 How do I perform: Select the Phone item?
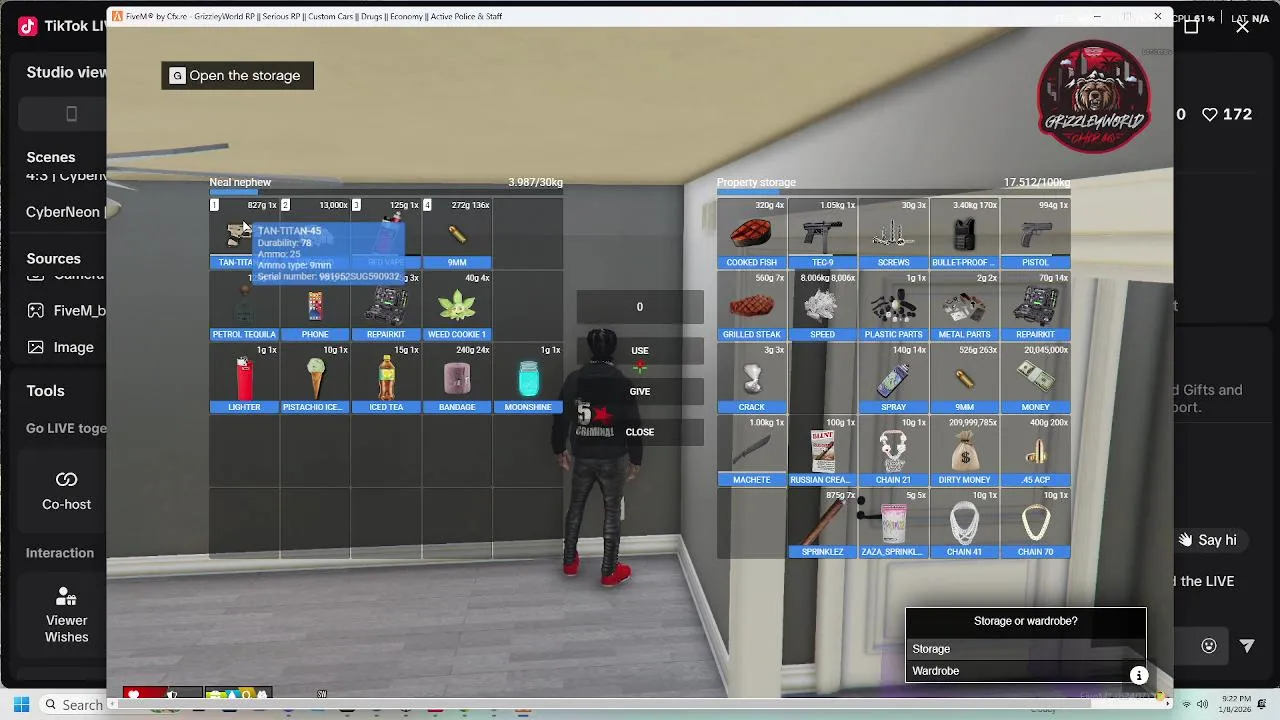[x=315, y=306]
